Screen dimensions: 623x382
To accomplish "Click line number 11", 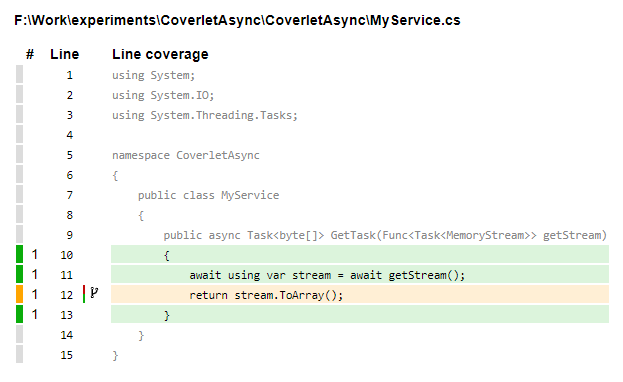I will tap(66, 275).
